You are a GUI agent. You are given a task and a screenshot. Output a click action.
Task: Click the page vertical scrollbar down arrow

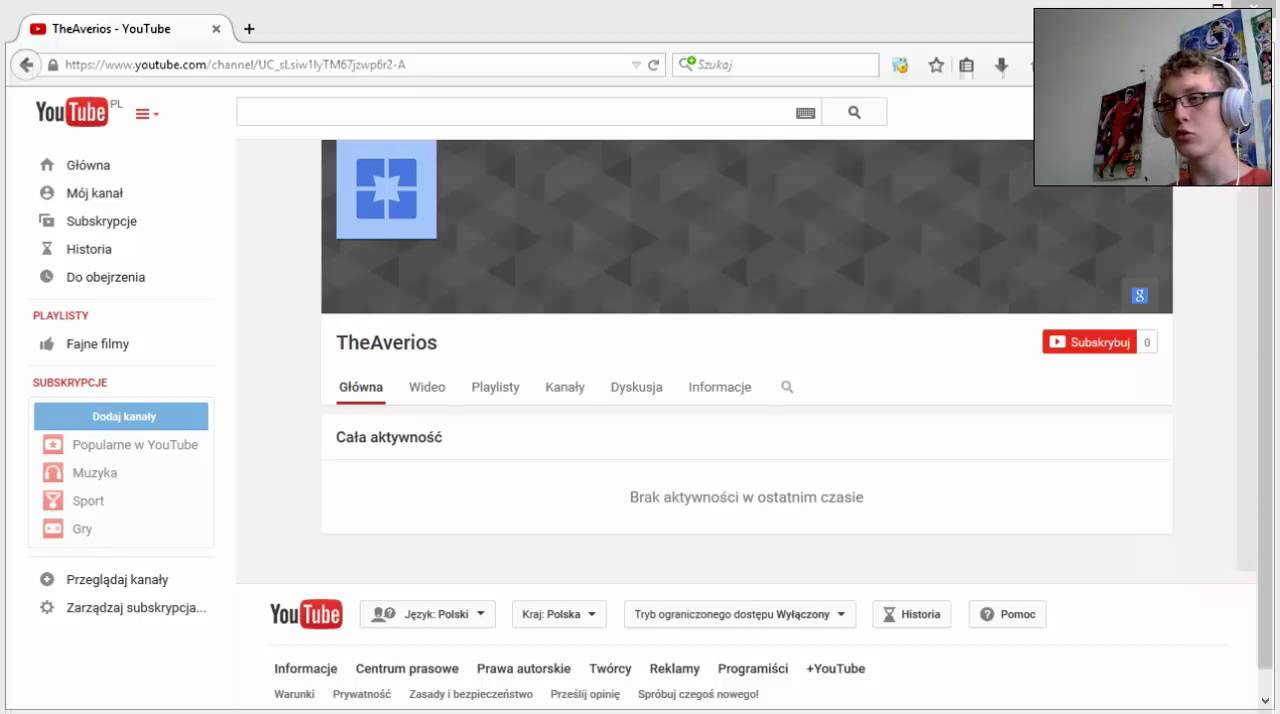point(1266,701)
